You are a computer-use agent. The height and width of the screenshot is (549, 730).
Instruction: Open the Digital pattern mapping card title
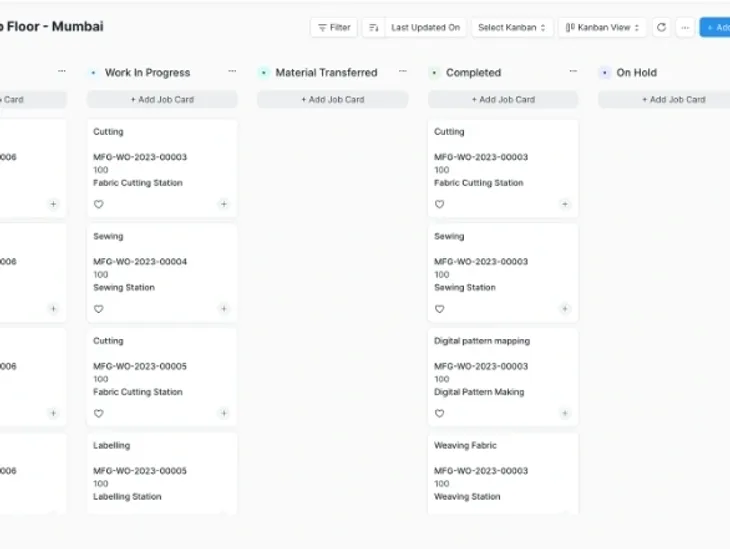click(x=482, y=341)
